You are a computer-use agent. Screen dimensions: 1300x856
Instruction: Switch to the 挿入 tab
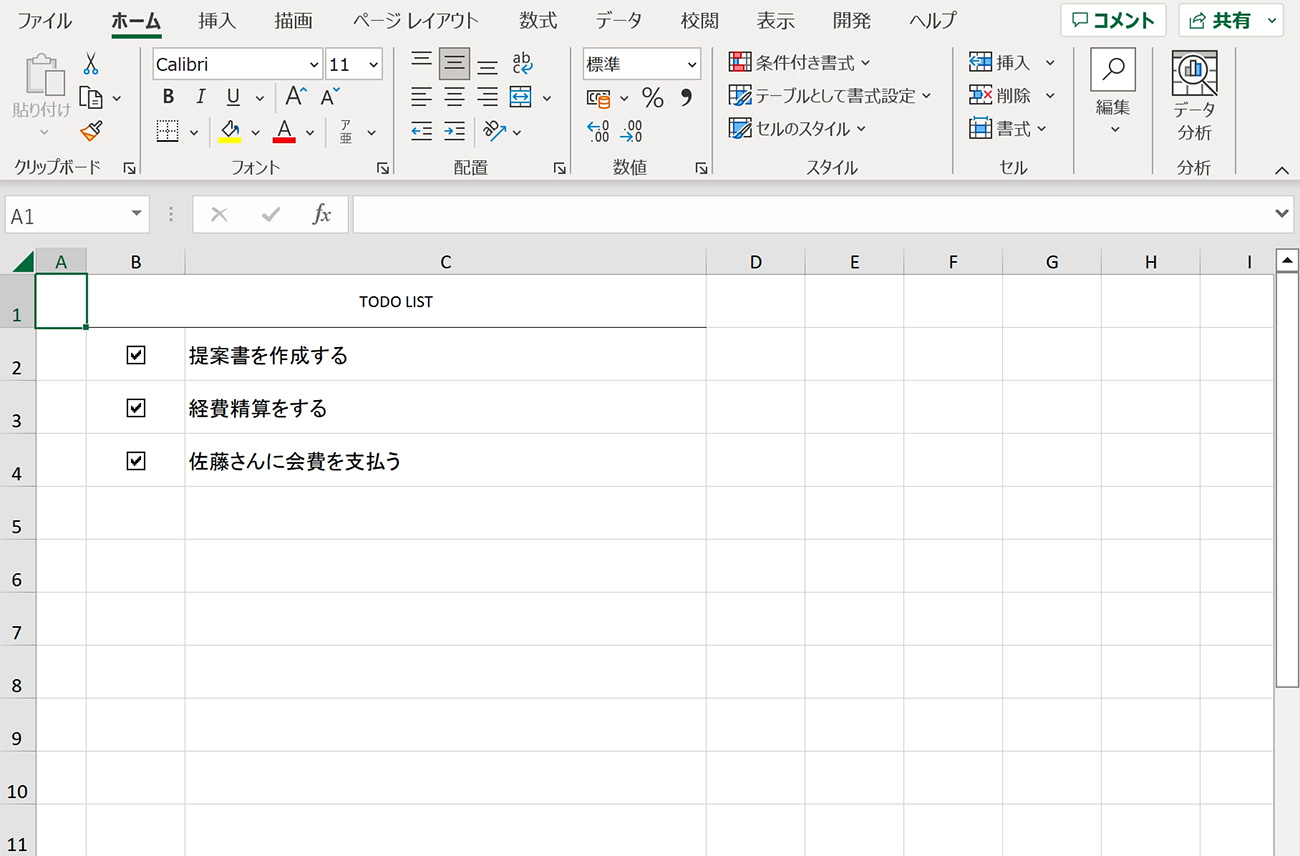(x=217, y=20)
